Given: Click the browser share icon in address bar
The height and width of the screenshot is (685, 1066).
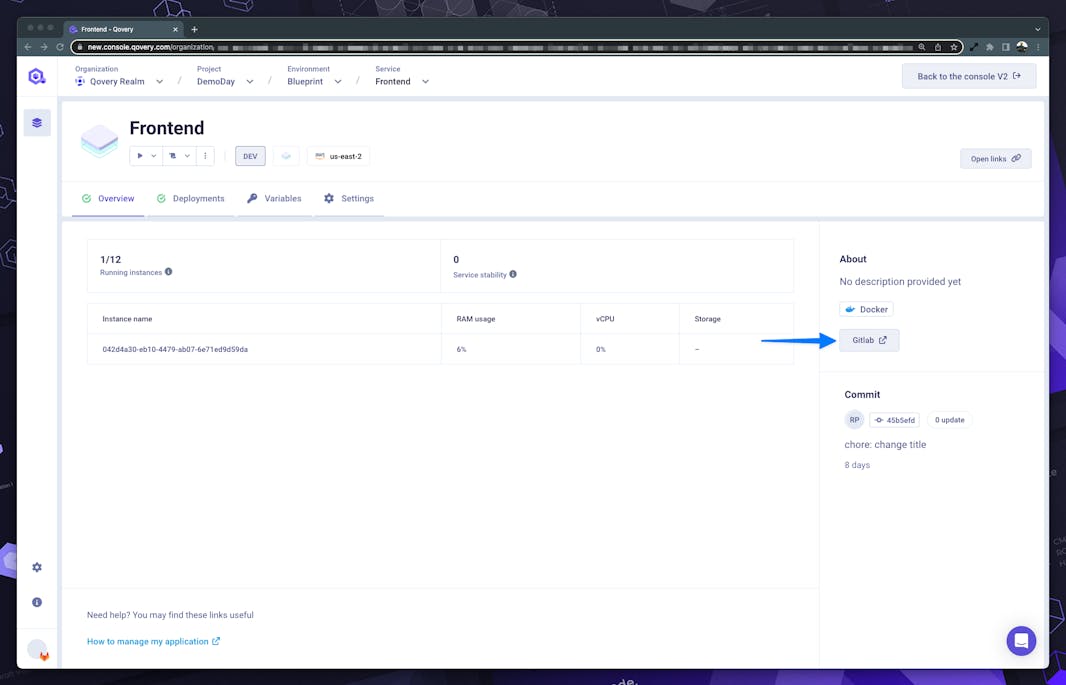Looking at the screenshot, I should pos(938,47).
